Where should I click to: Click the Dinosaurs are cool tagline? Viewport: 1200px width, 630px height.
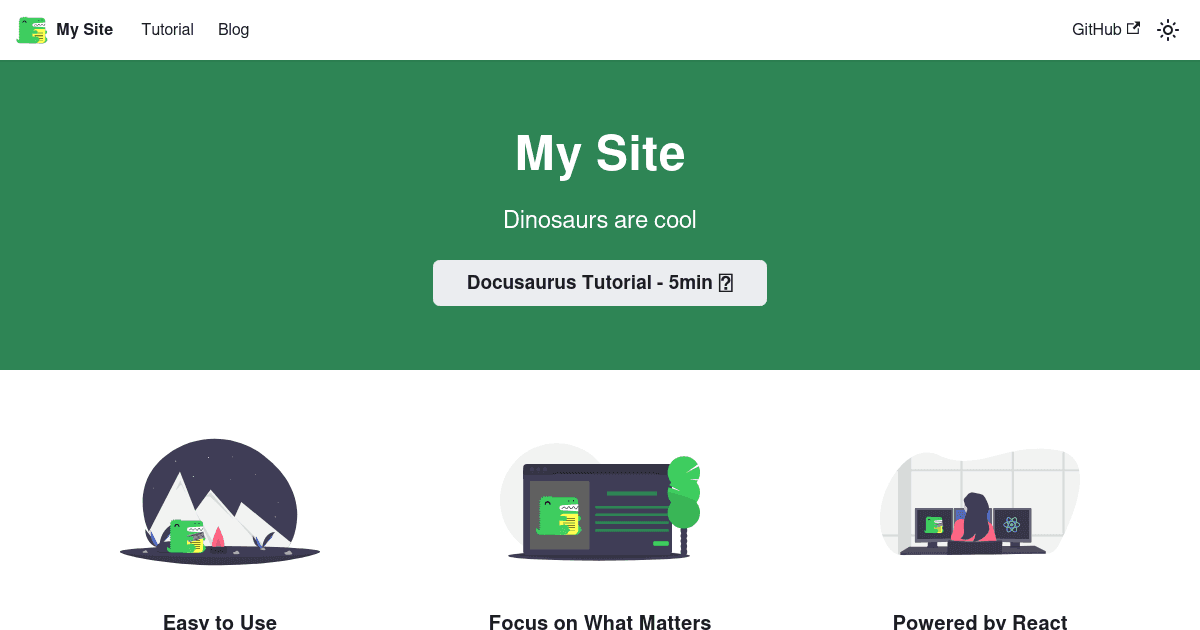(600, 220)
